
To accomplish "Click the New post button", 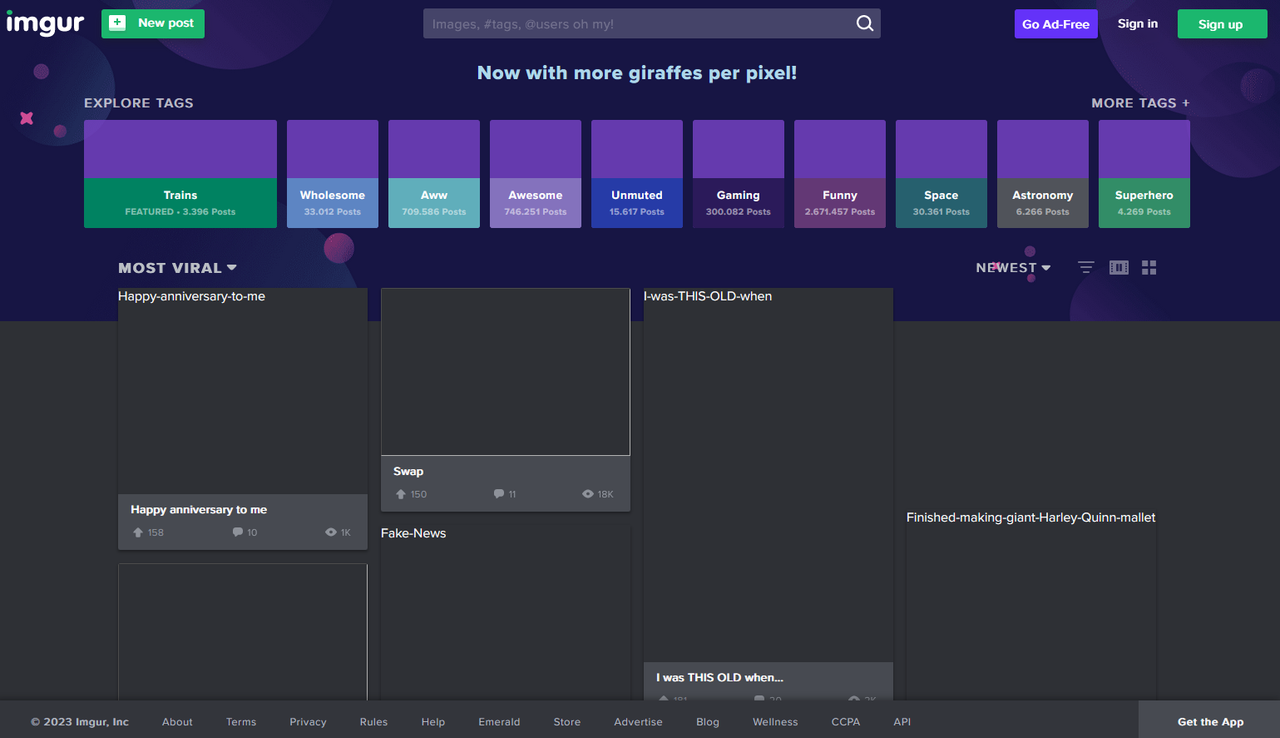I will pyautogui.click(x=153, y=23).
